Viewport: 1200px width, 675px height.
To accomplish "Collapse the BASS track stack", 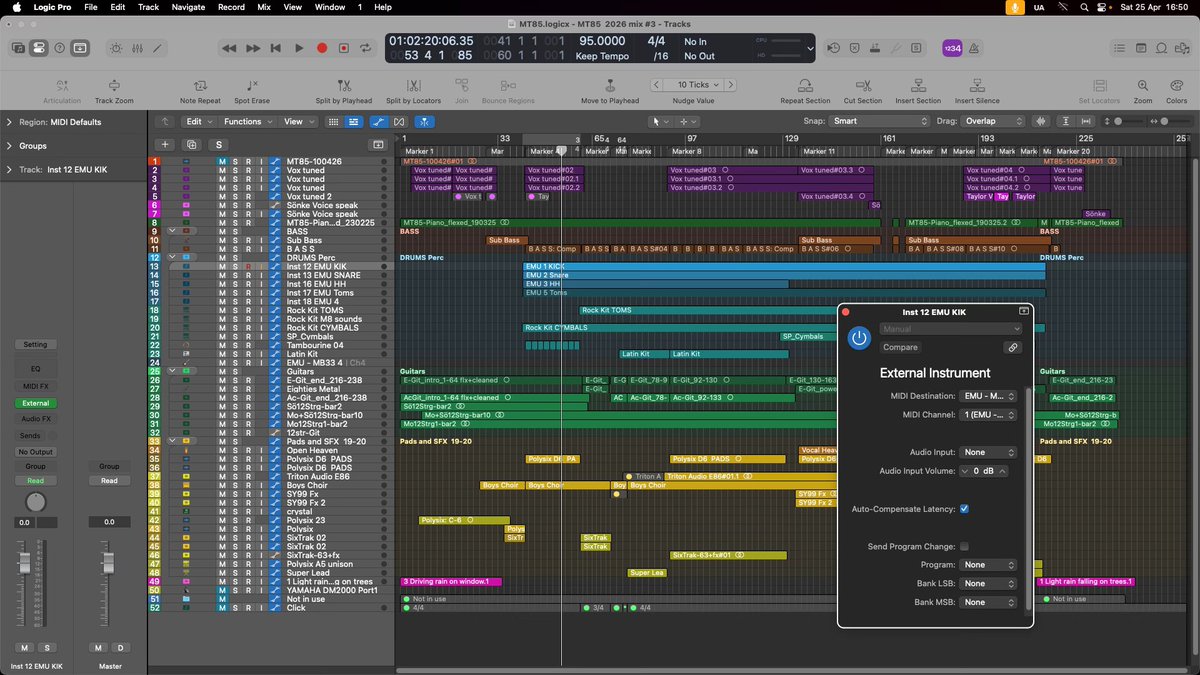I will coord(174,231).
